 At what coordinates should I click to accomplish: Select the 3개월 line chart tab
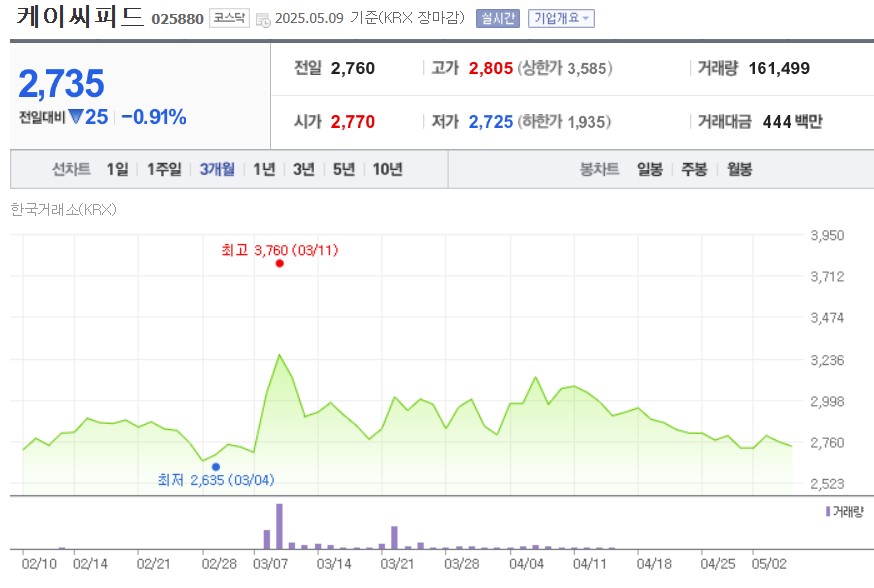[217, 169]
